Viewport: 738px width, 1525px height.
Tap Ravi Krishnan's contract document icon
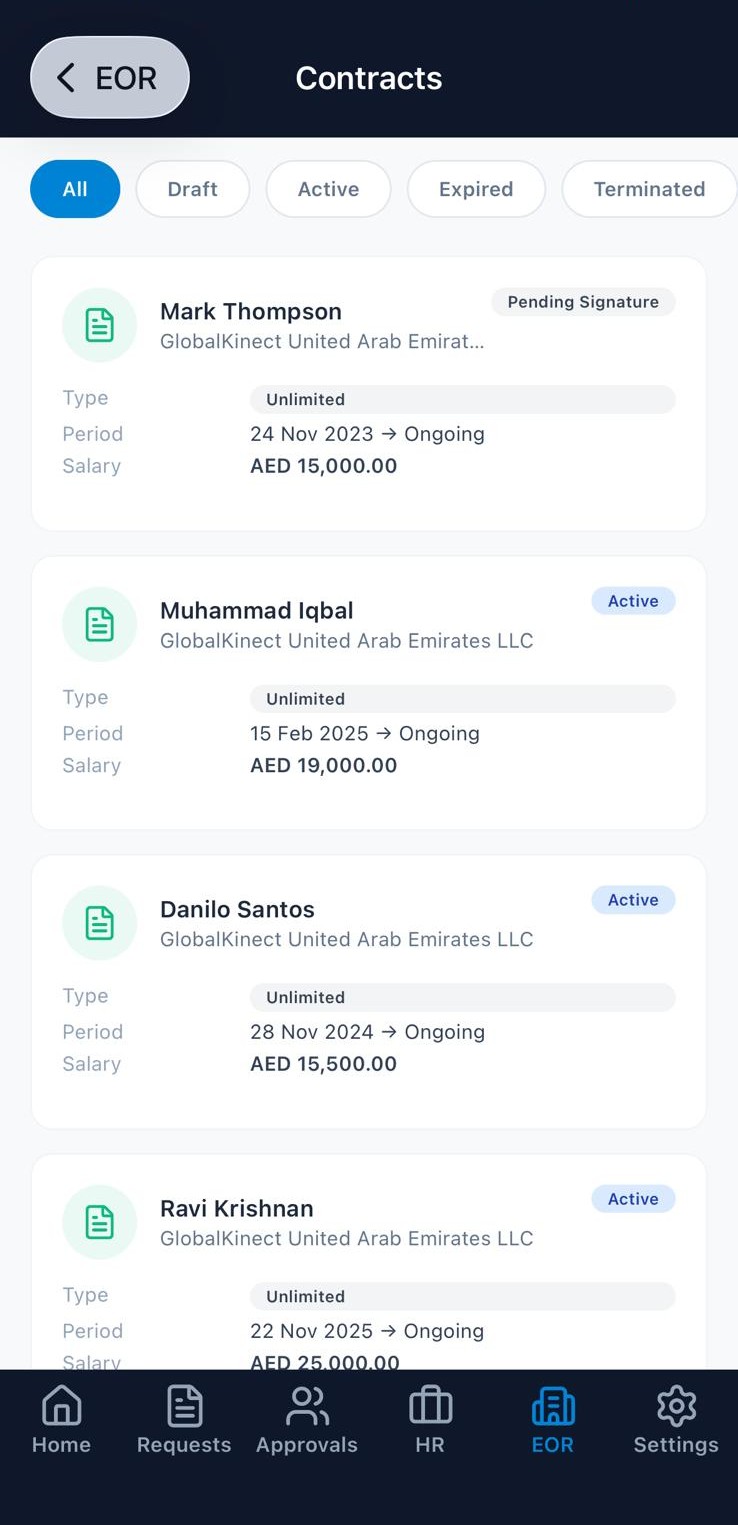tap(99, 1222)
